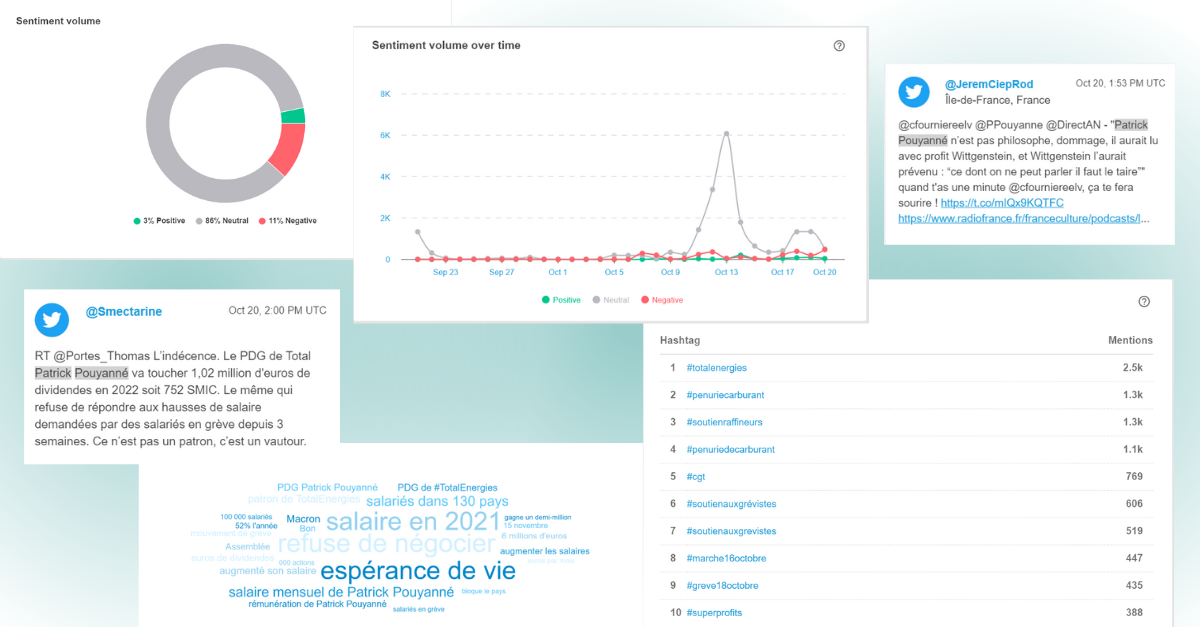Select the red negative donut segment
This screenshot has width=1200, height=627.
(x=288, y=150)
